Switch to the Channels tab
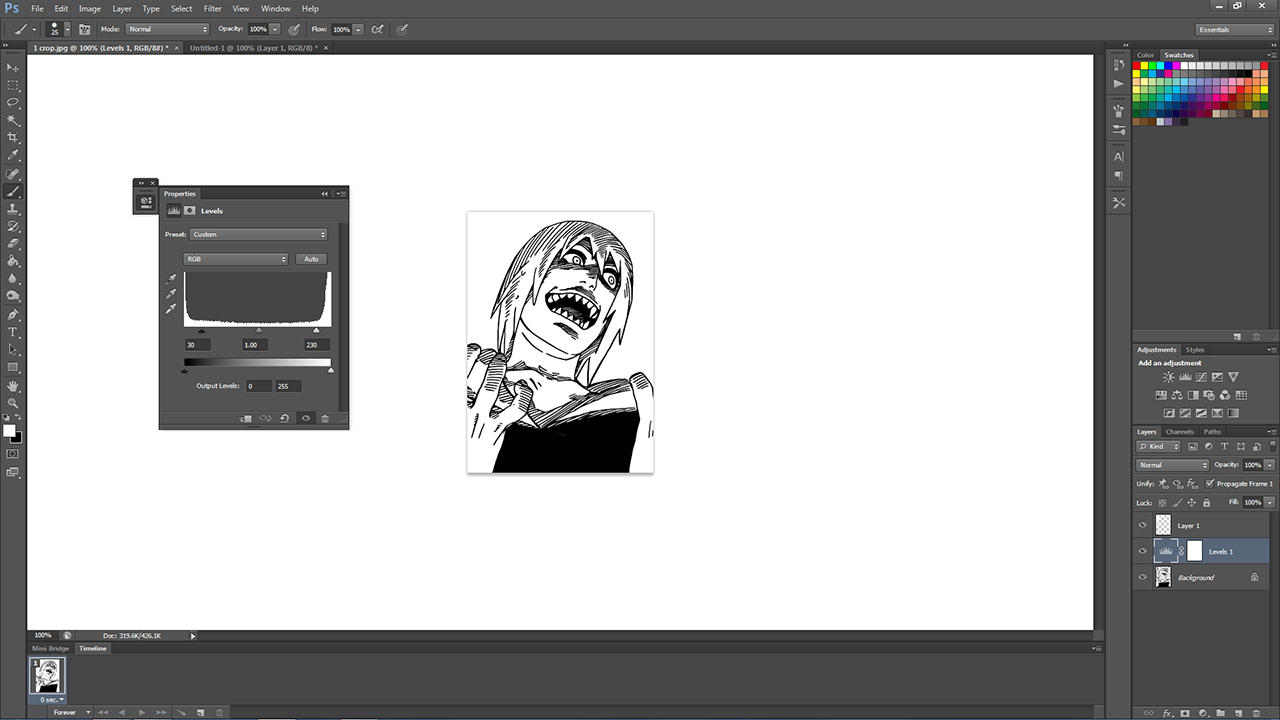The height and width of the screenshot is (720, 1280). [1180, 432]
